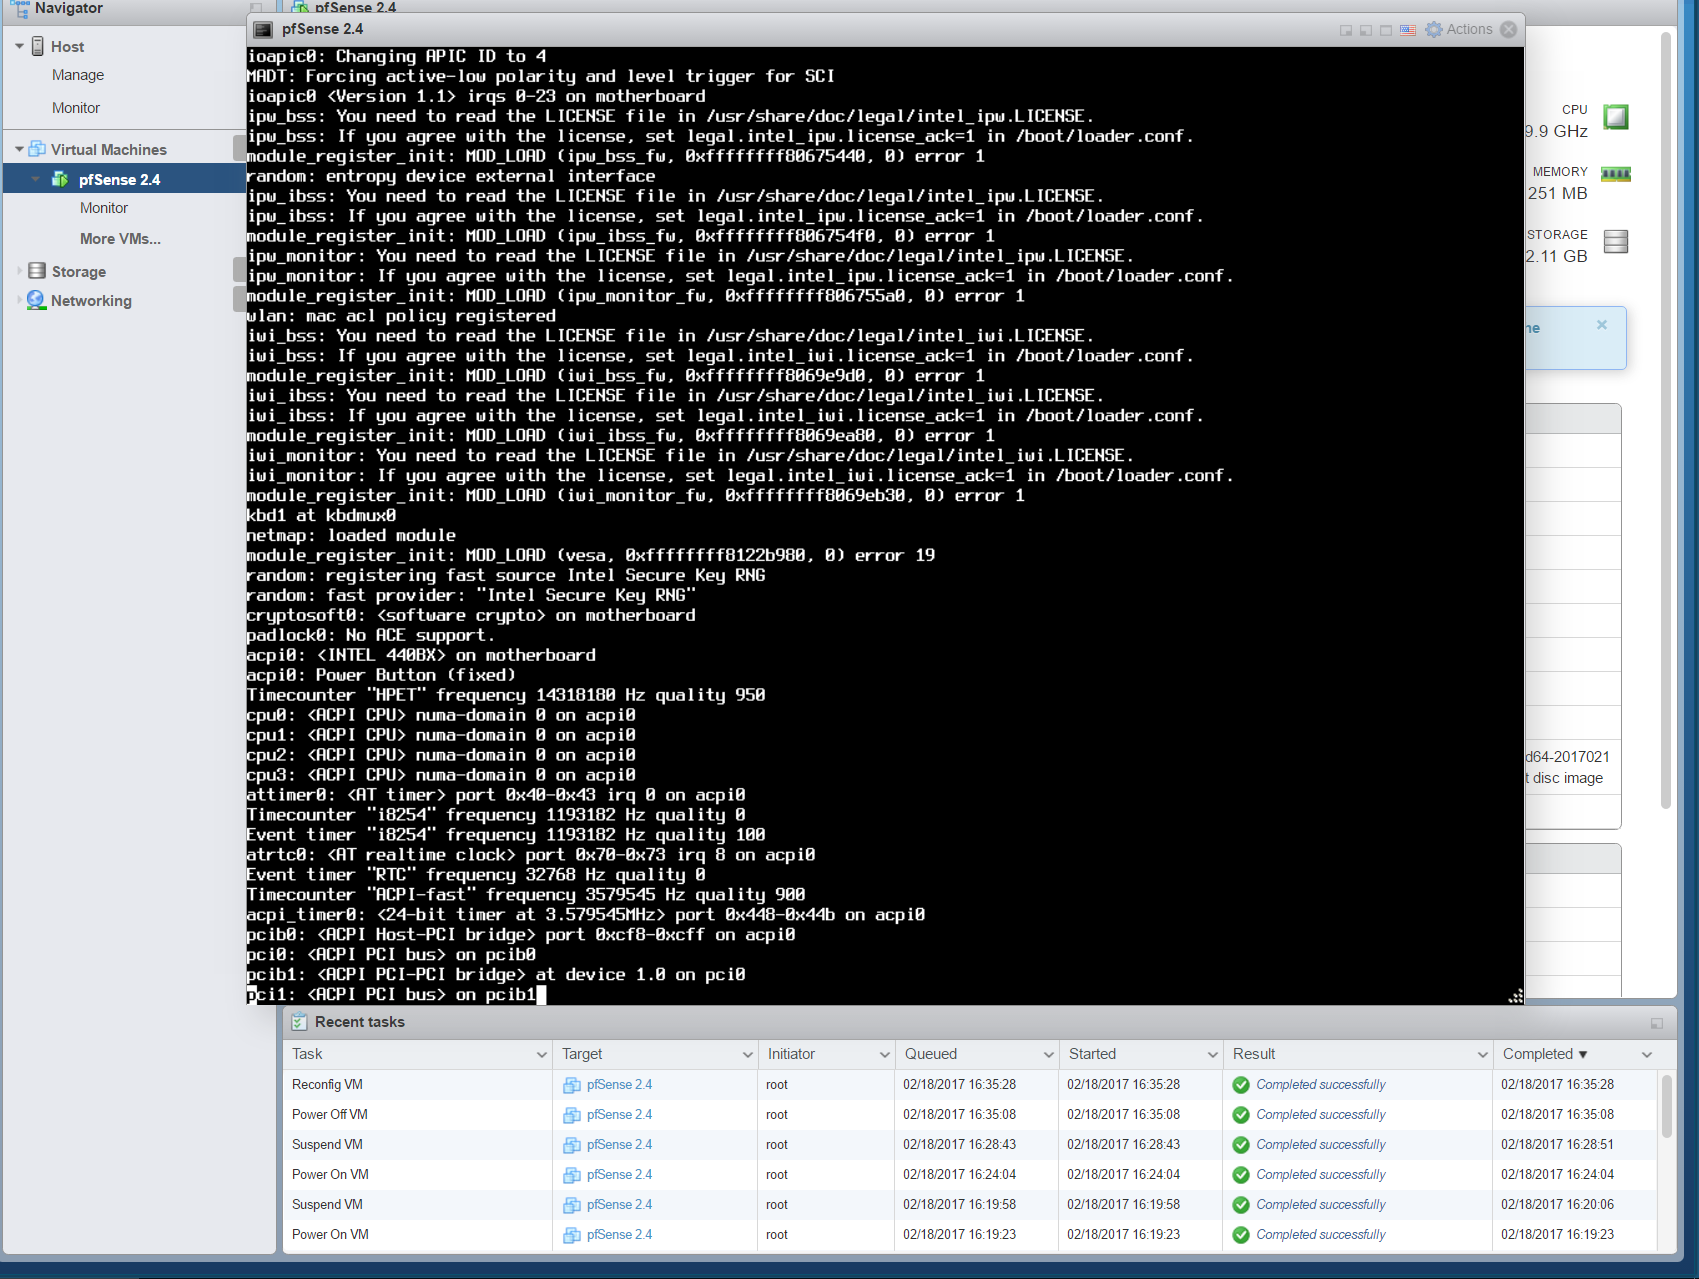Image resolution: width=1699 pixels, height=1279 pixels.
Task: Select Manage under Host
Action: (78, 75)
